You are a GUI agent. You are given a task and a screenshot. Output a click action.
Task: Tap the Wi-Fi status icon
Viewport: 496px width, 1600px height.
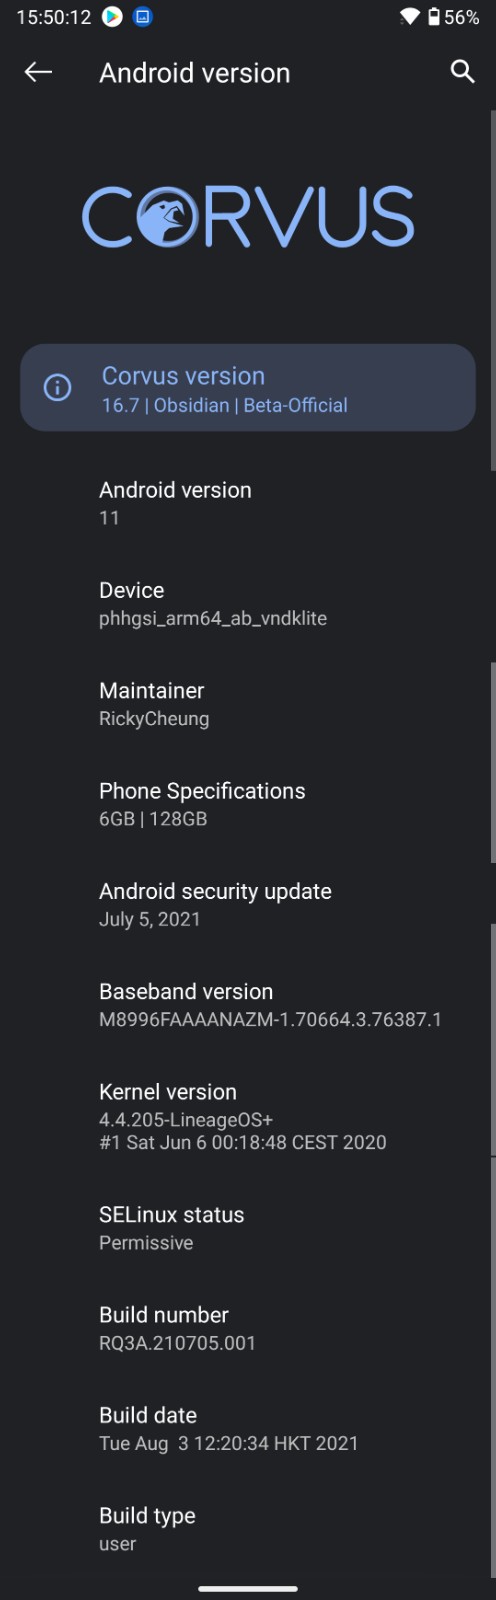click(409, 17)
